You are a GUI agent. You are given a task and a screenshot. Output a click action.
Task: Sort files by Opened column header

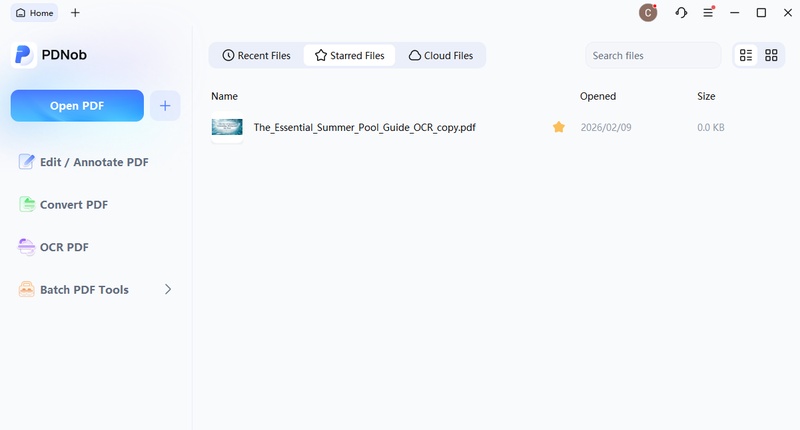pyautogui.click(x=598, y=97)
